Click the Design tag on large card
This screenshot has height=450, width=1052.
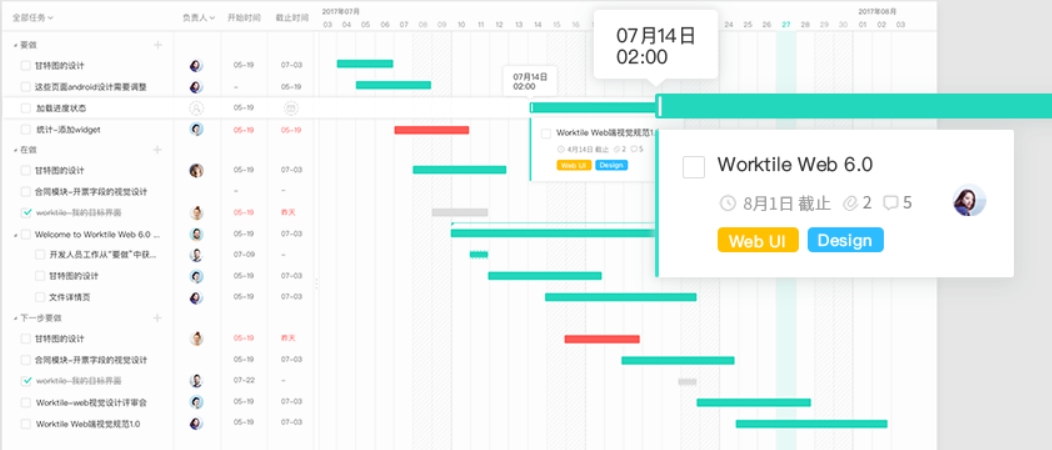pyautogui.click(x=845, y=240)
